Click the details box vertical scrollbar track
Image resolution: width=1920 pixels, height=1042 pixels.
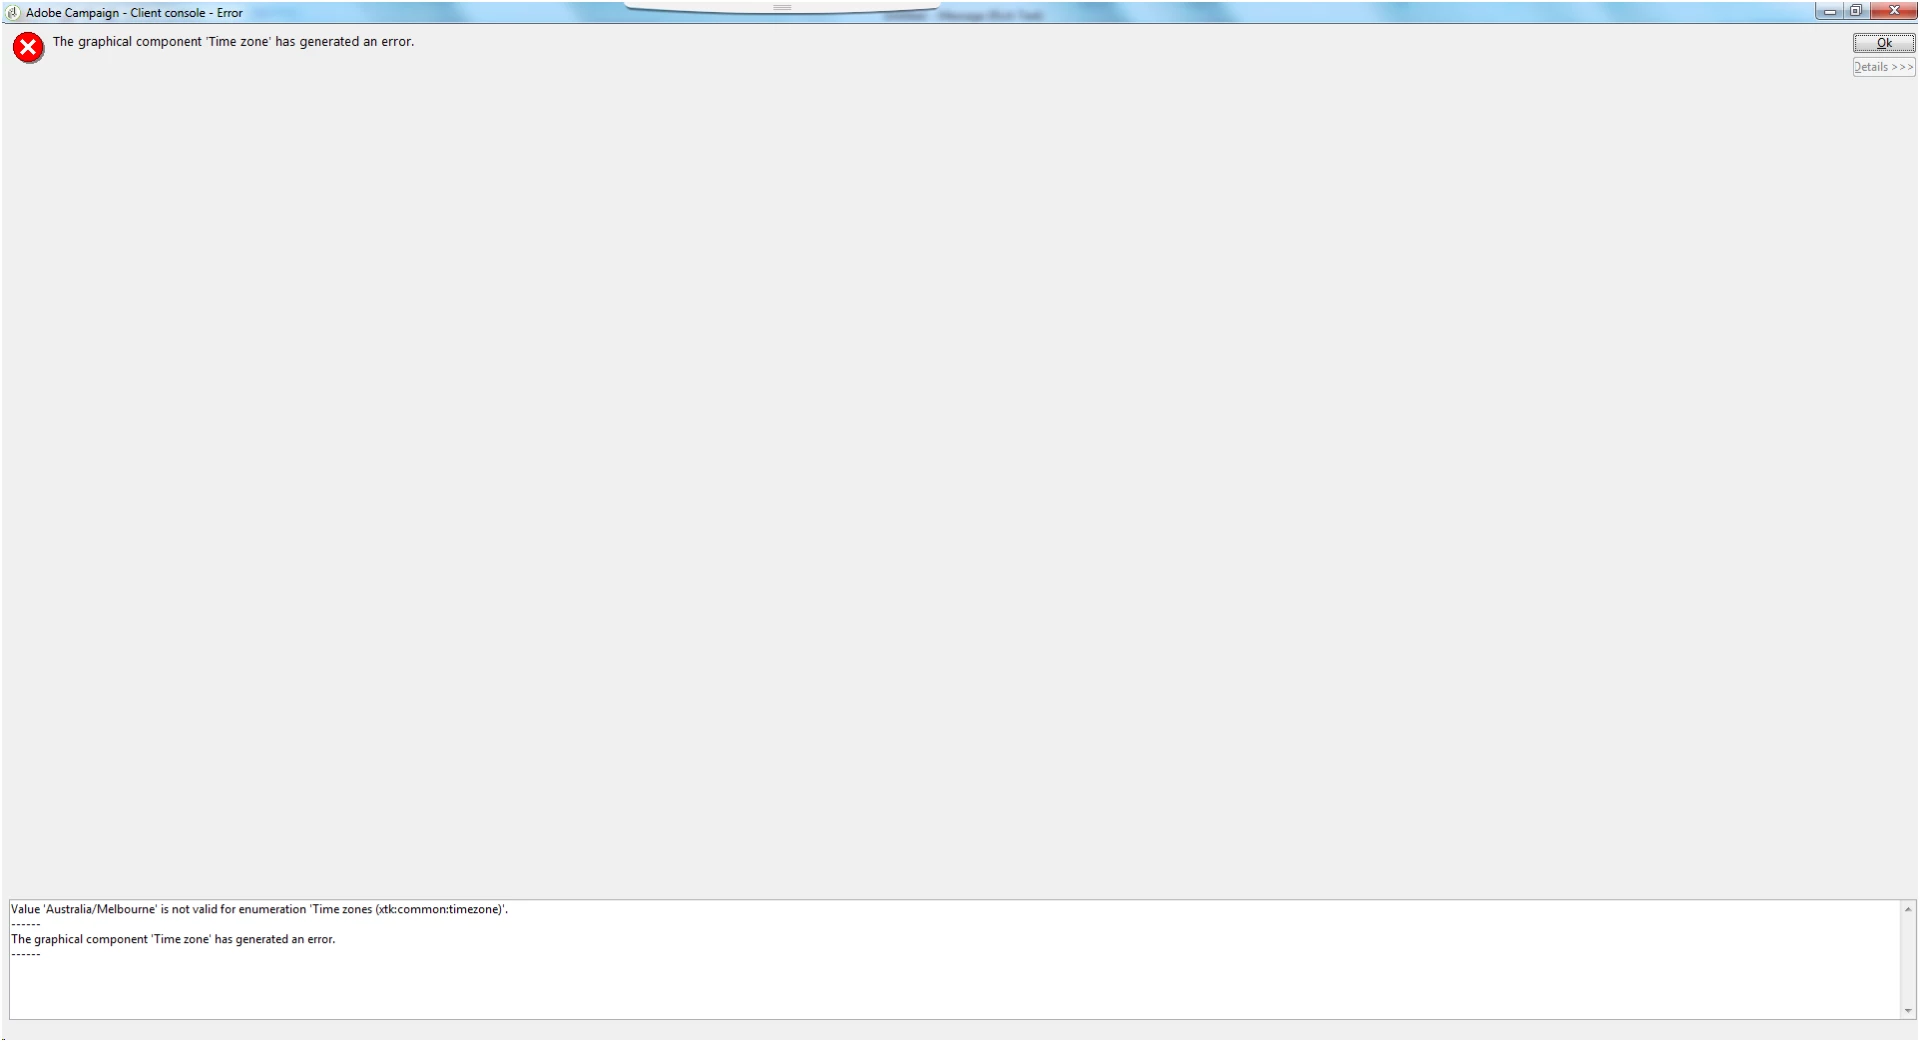coord(1908,960)
